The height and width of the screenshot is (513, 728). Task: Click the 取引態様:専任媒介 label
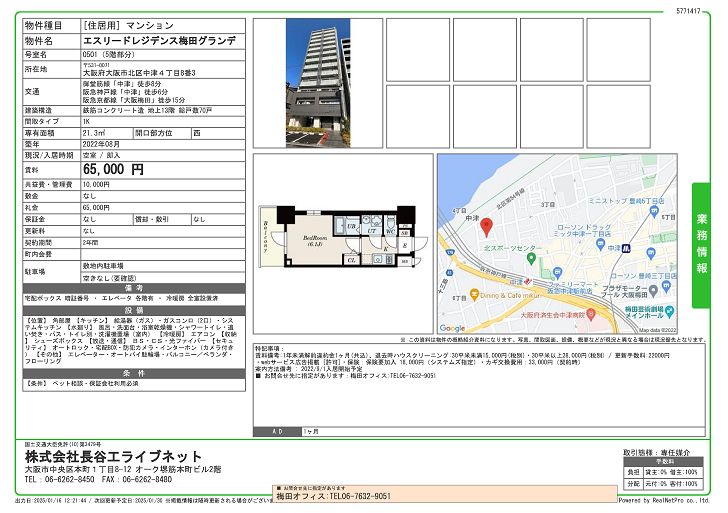point(656,452)
